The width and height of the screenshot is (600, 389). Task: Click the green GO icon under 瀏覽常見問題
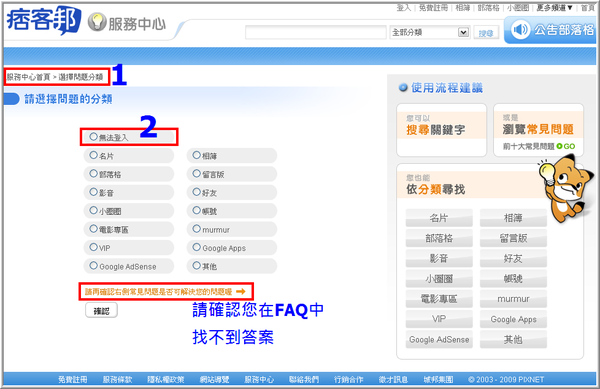coord(566,146)
